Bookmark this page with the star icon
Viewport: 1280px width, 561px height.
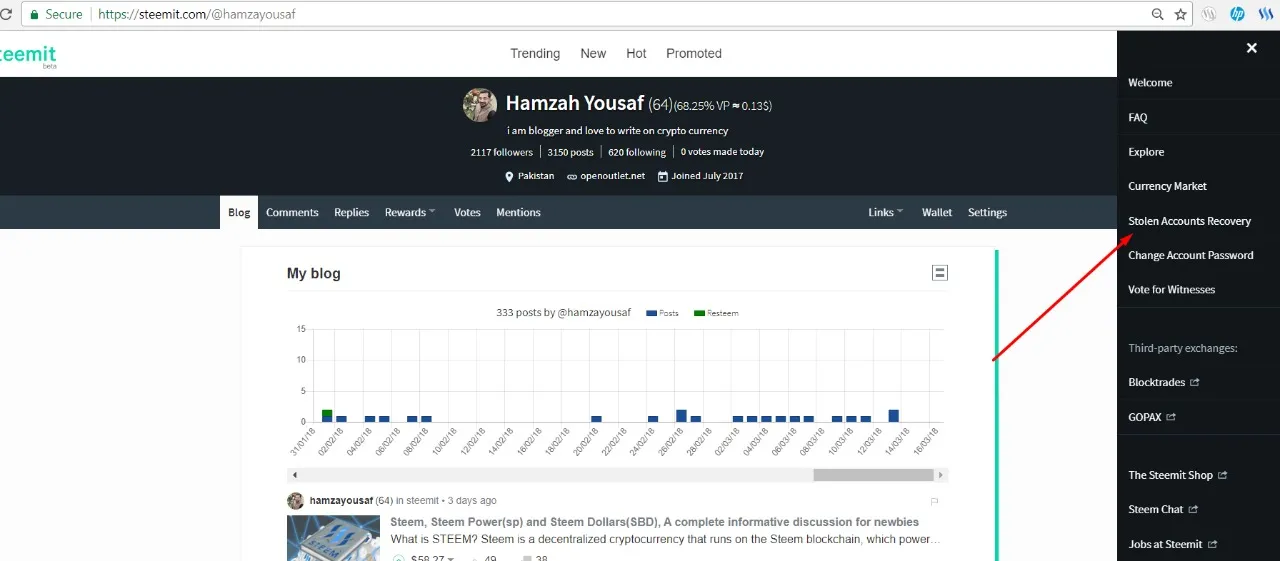point(1181,15)
